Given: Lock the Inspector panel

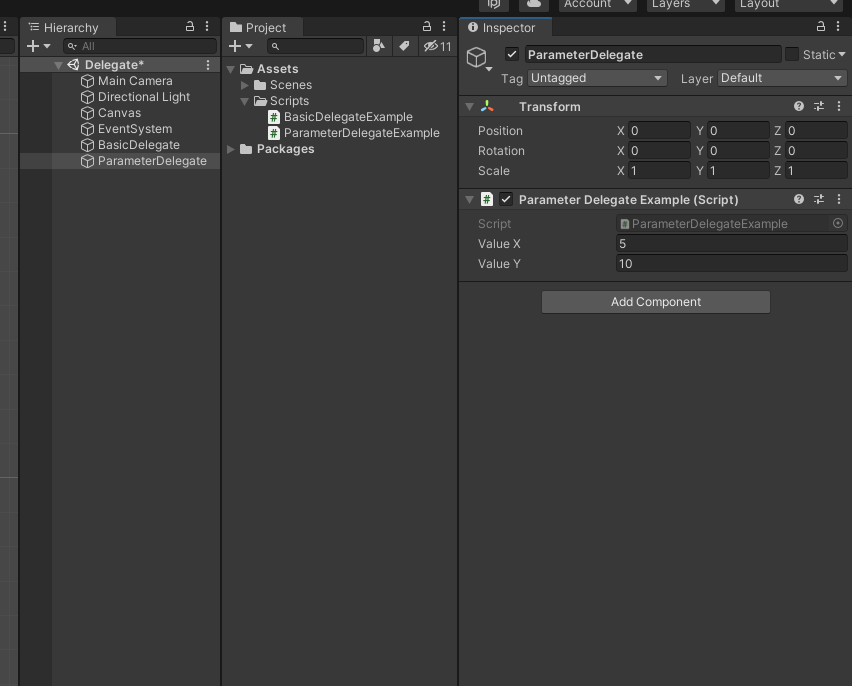Looking at the screenshot, I should pos(821,26).
